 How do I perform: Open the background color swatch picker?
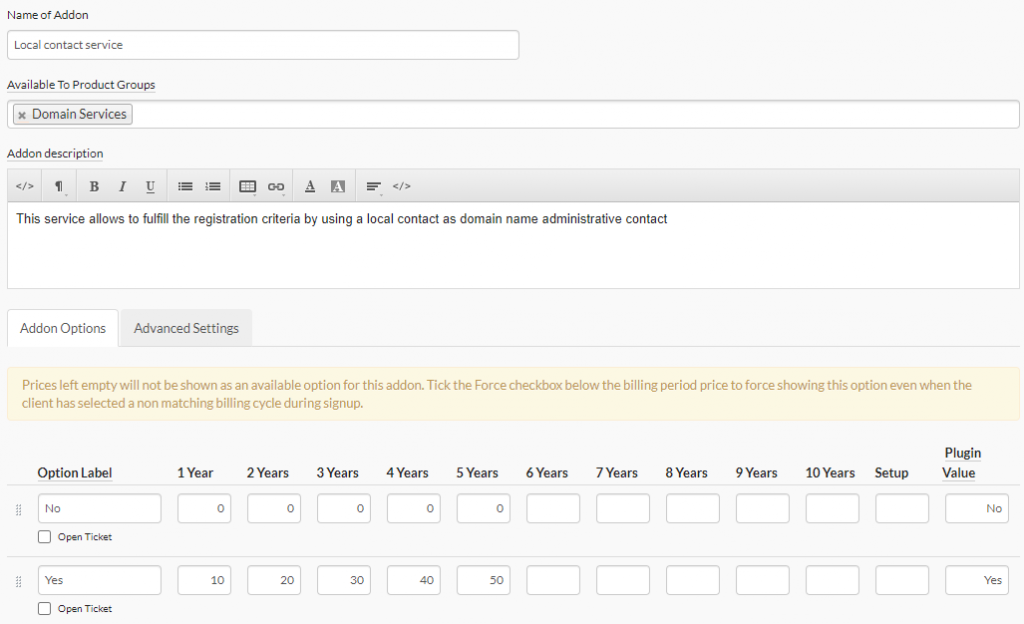(338, 186)
